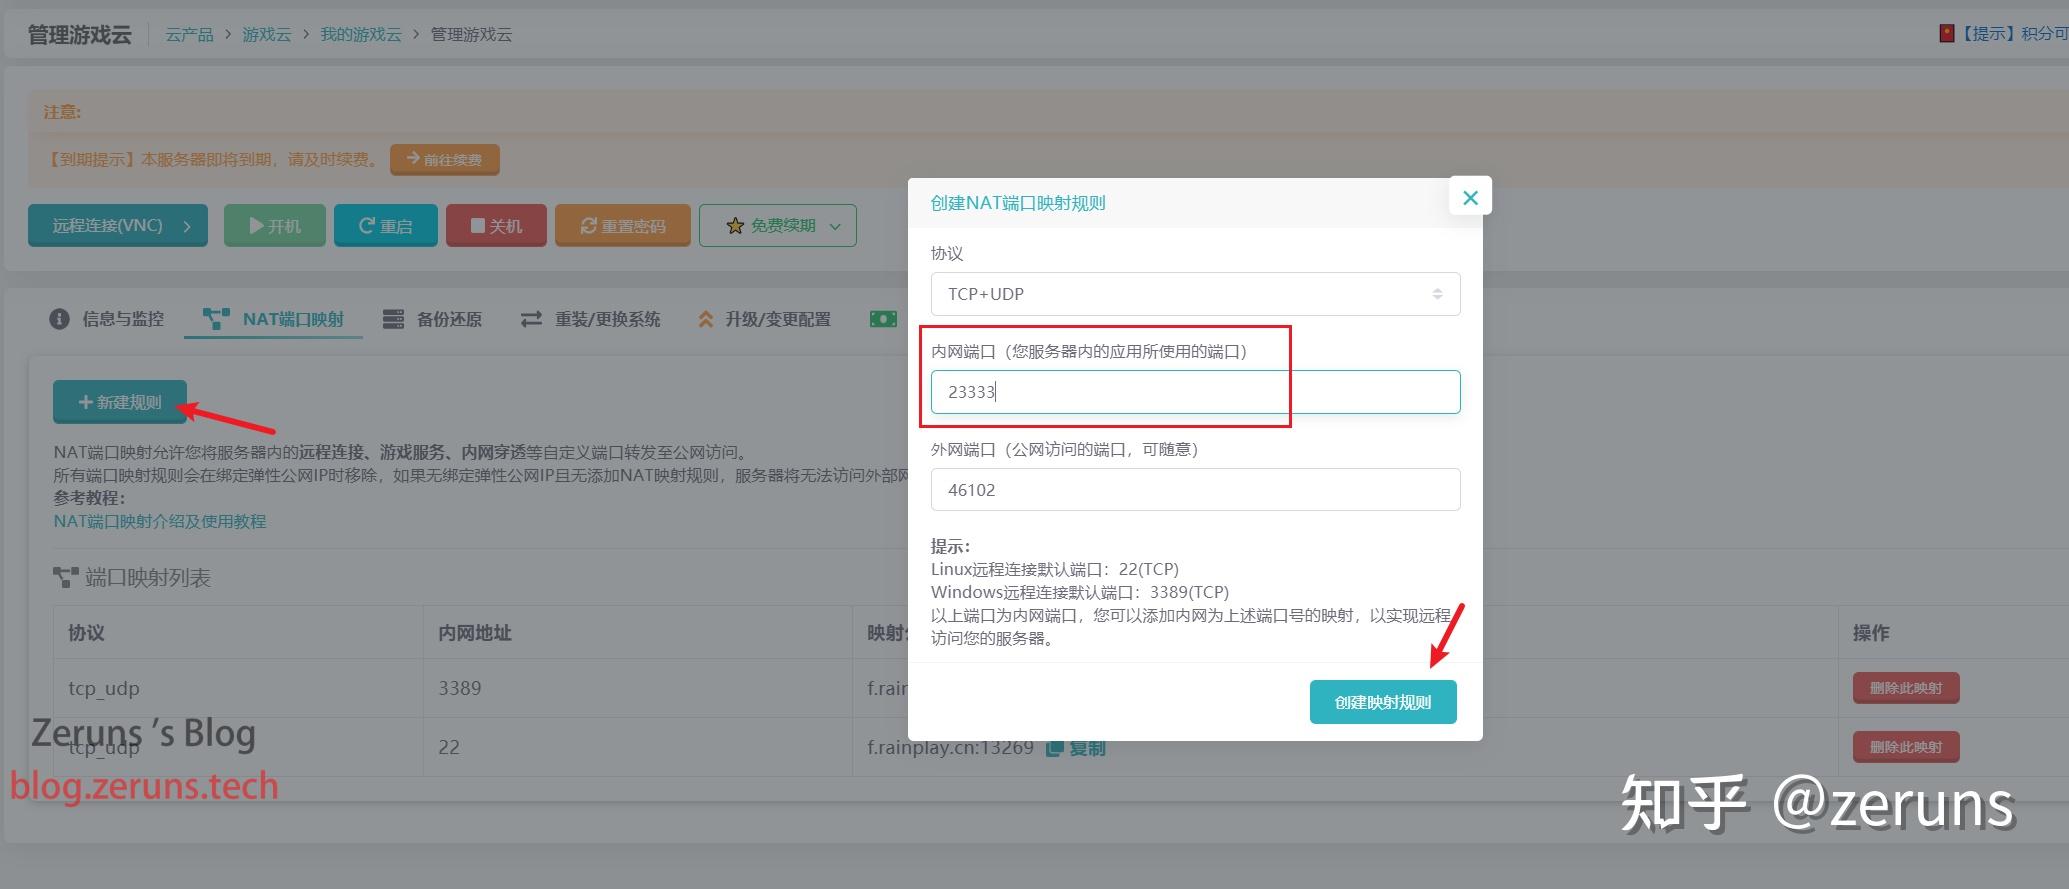The image size is (2069, 889).
Task: Click the server icon beside 备份还原
Action: point(393,319)
